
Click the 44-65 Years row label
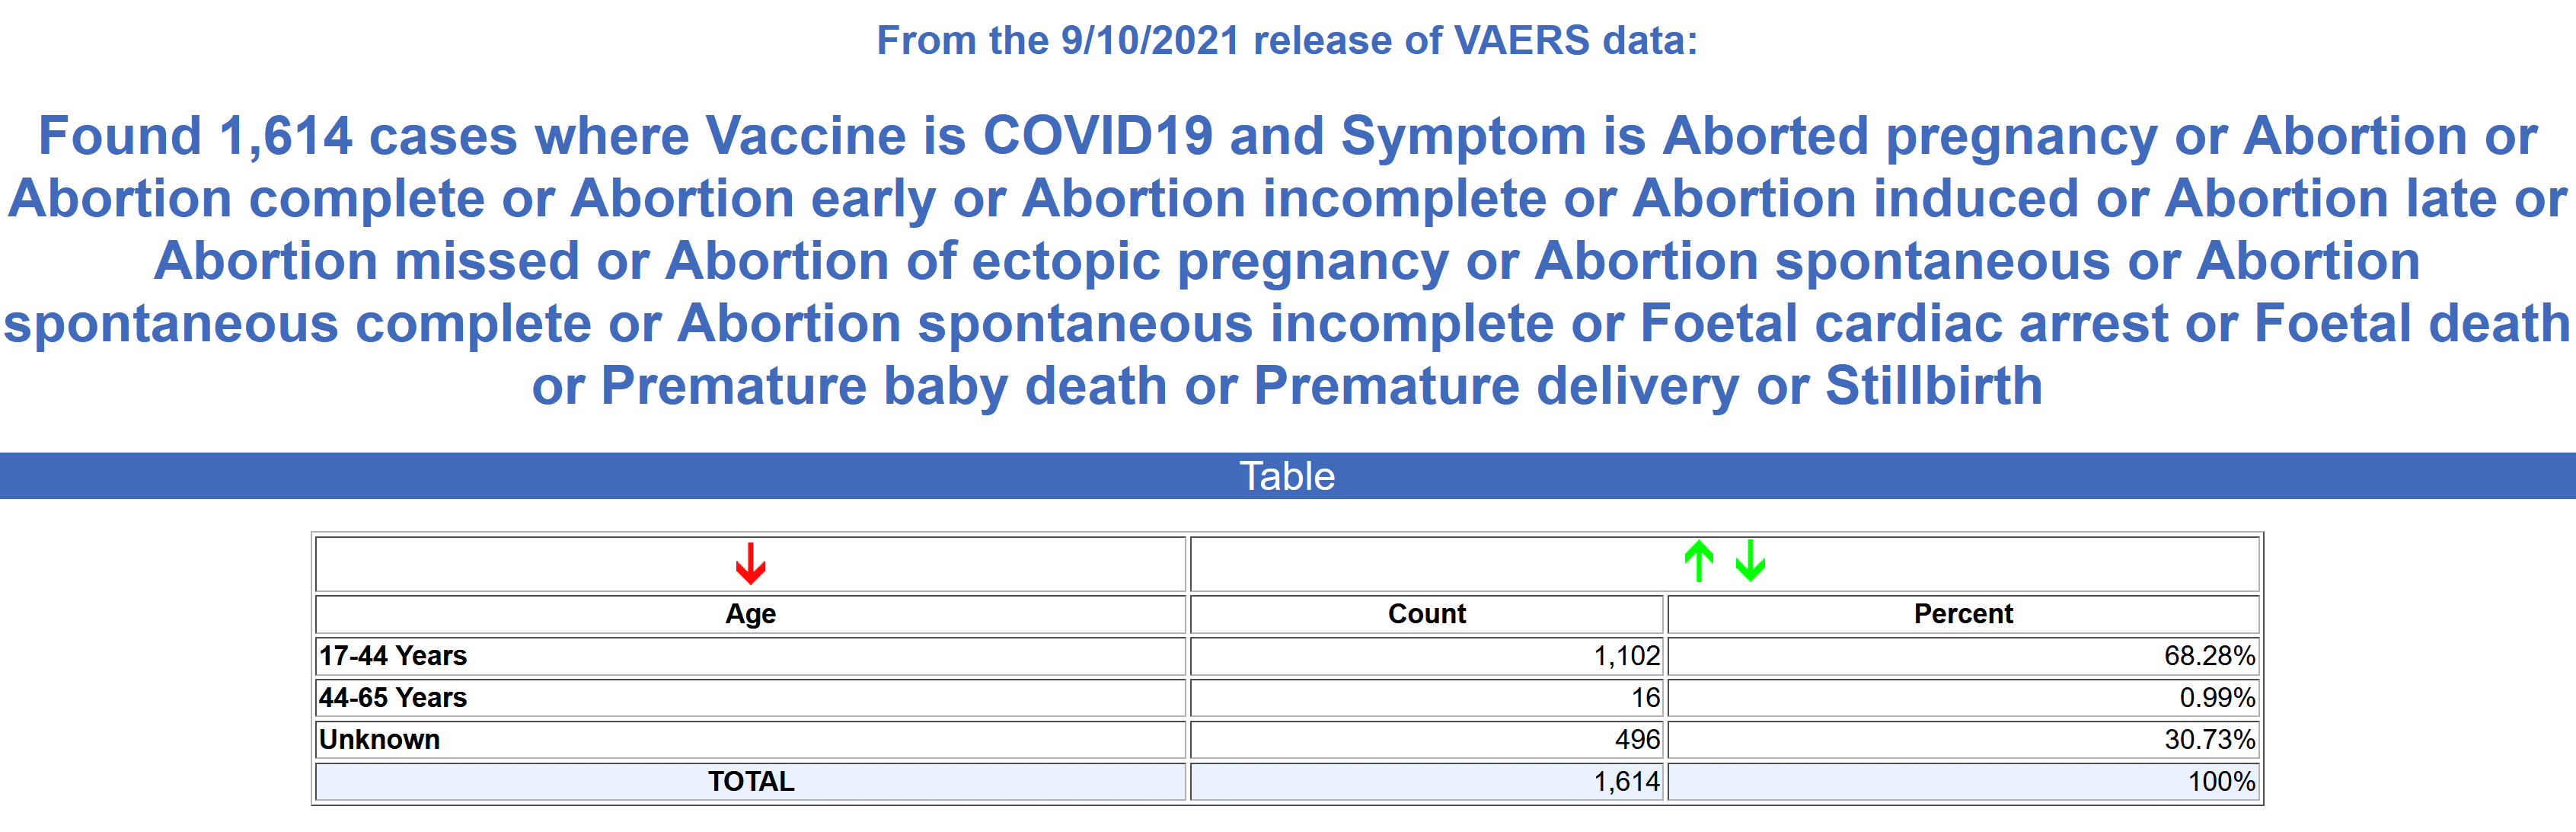393,698
